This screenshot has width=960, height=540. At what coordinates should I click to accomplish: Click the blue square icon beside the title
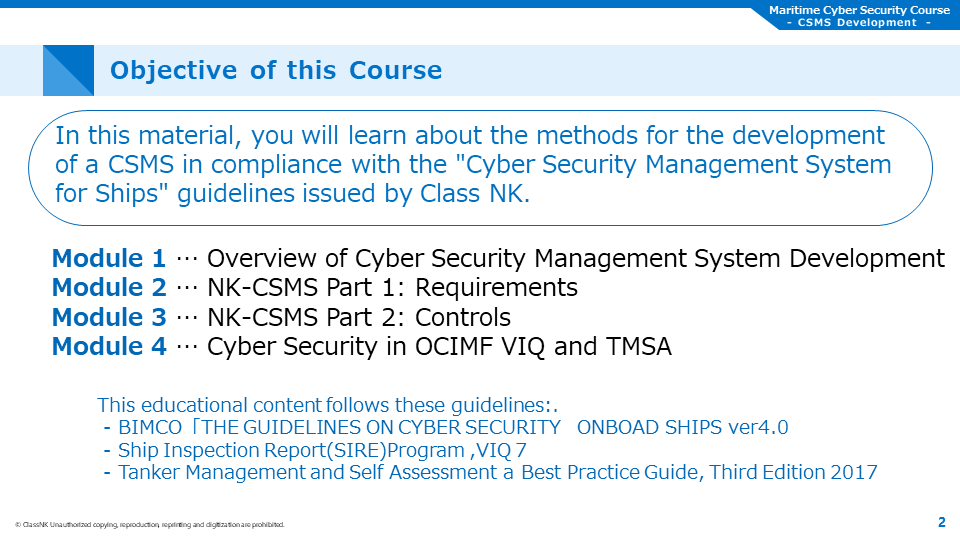point(68,71)
